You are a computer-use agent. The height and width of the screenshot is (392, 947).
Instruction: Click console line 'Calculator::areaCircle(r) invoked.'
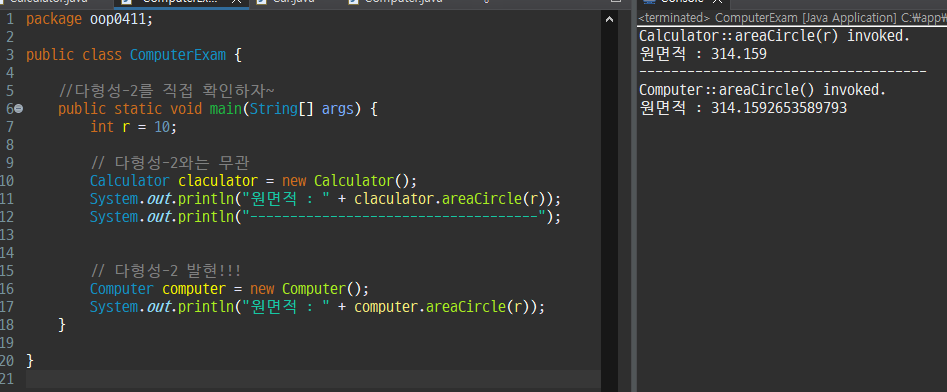click(x=774, y=36)
